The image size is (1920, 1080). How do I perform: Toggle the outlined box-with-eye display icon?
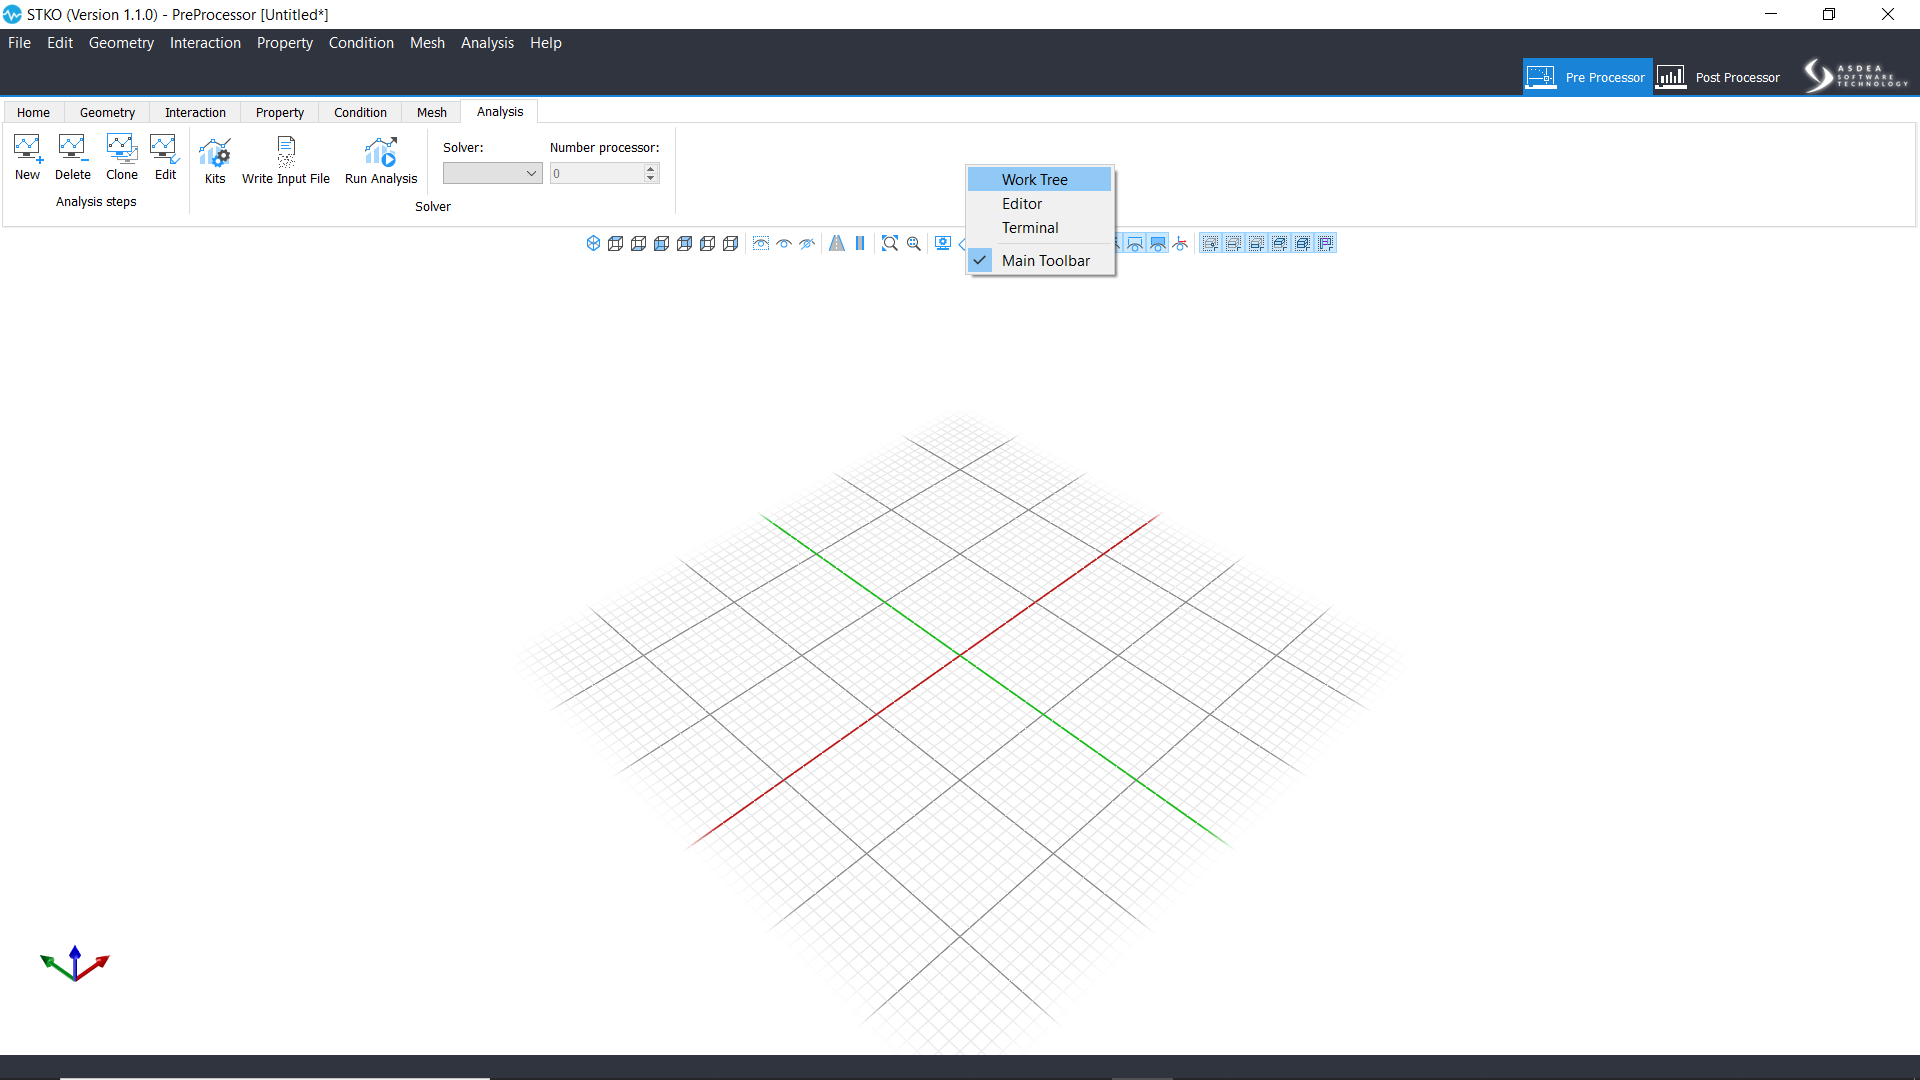pos(1135,243)
